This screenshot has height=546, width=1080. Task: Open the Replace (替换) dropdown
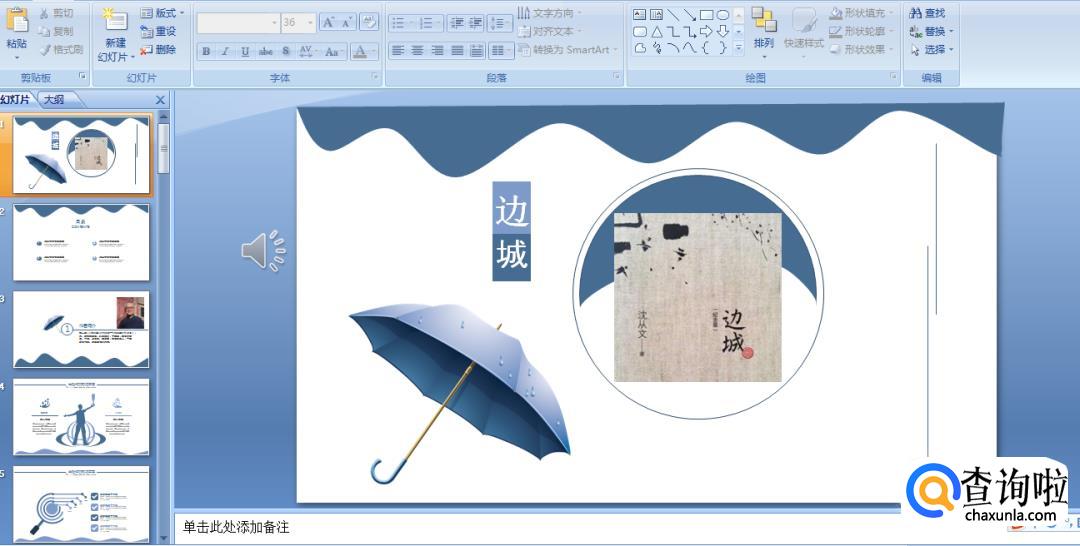[931, 32]
